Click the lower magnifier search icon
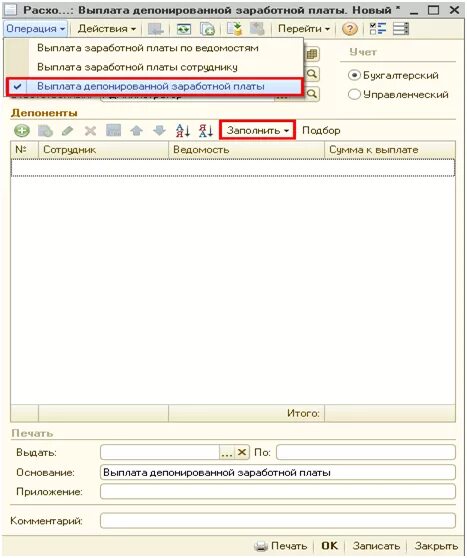Image resolution: width=467 pixels, height=558 pixels. point(312,94)
